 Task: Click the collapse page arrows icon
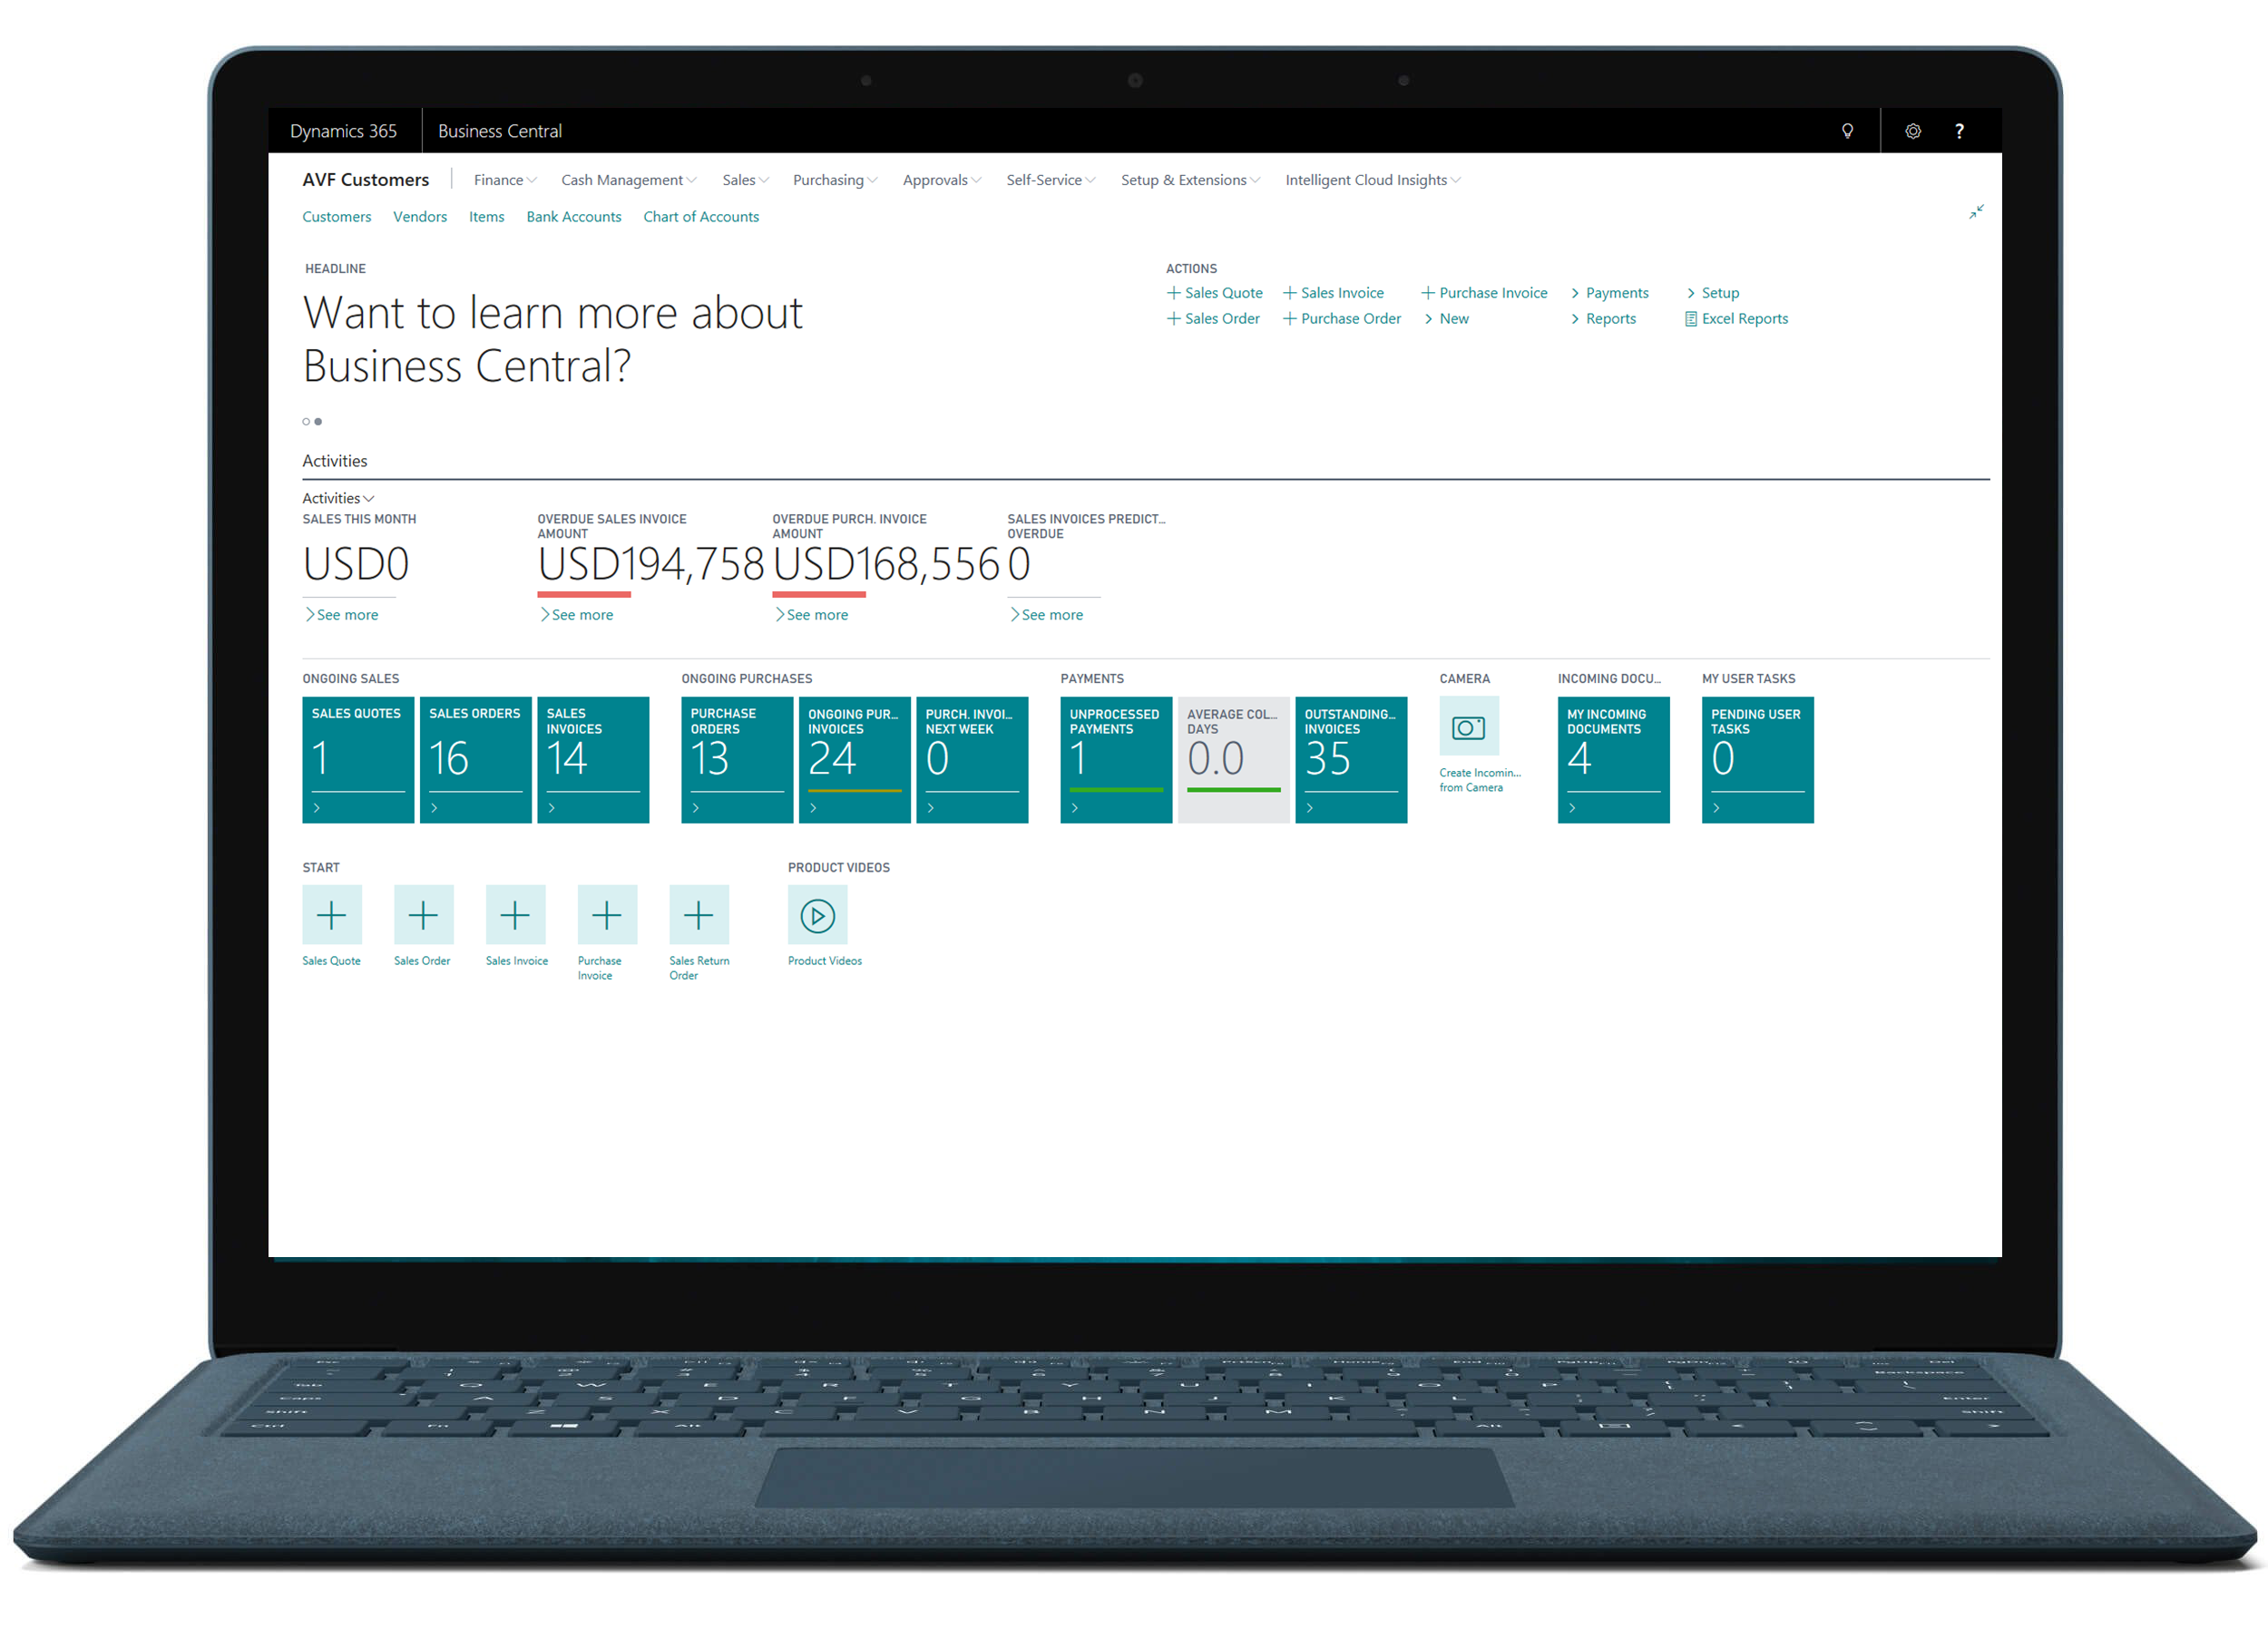[x=1976, y=212]
